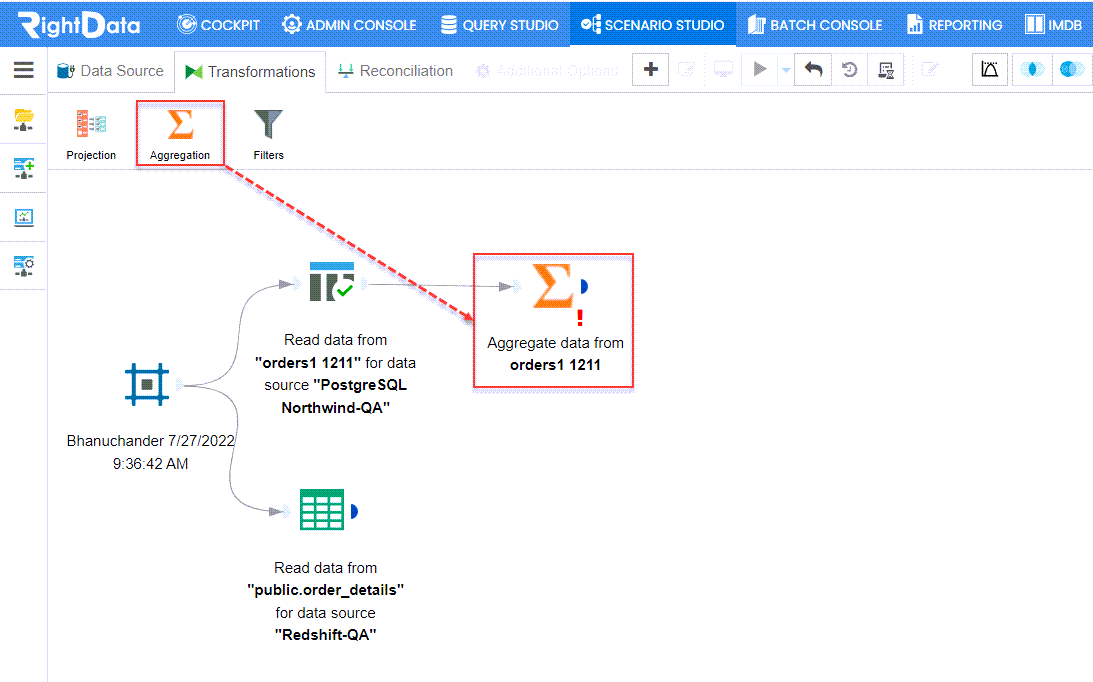The image size is (1093, 682).
Task: Click the Bhanuchander 7/27/2022 label
Action: tap(151, 452)
